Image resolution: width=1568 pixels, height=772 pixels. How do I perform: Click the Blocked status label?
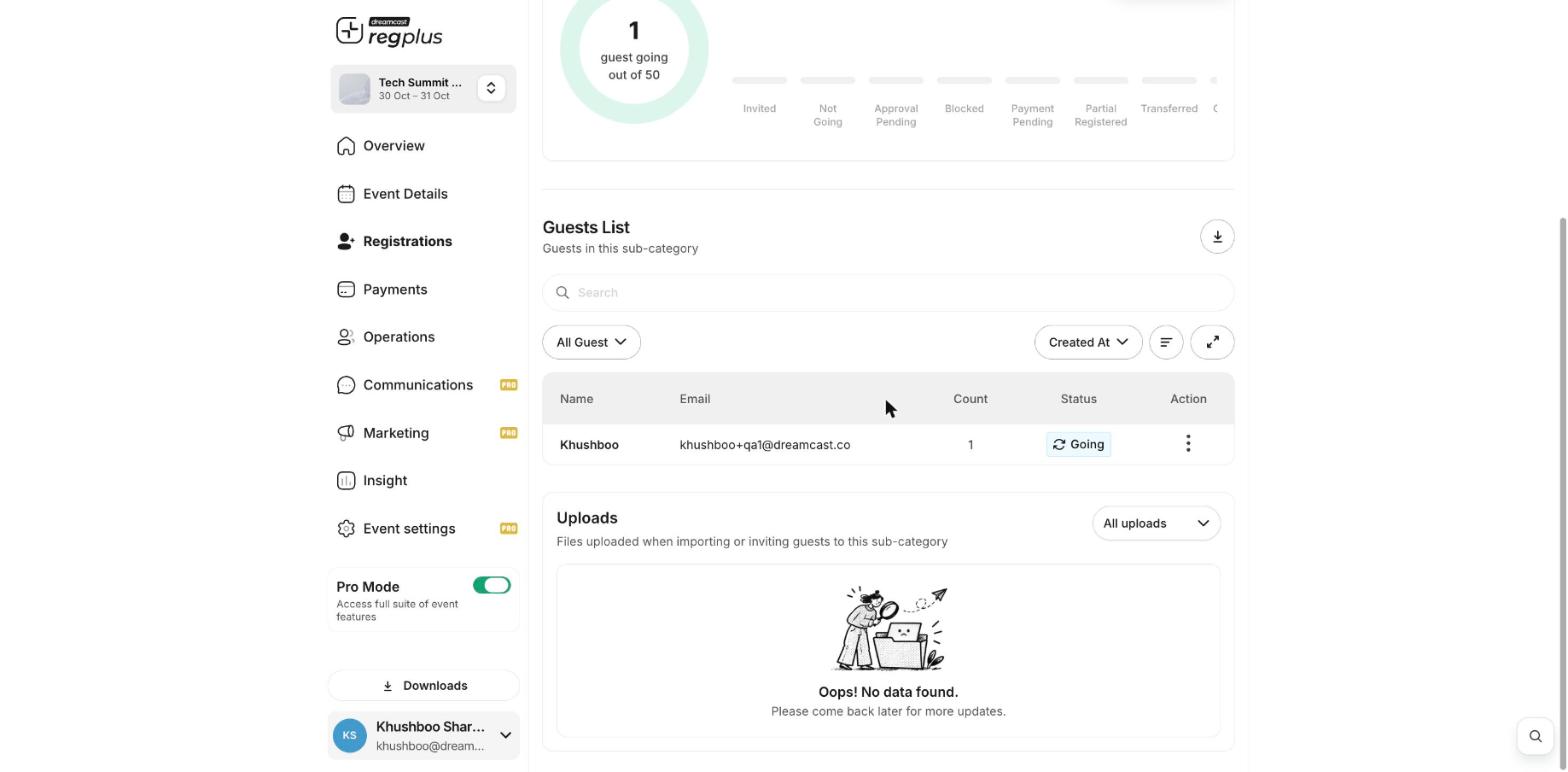964,109
